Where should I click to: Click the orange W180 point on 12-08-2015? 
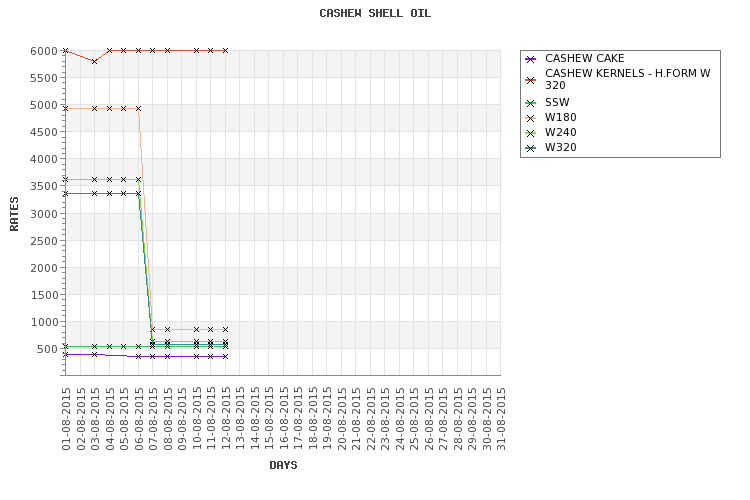pos(225,329)
